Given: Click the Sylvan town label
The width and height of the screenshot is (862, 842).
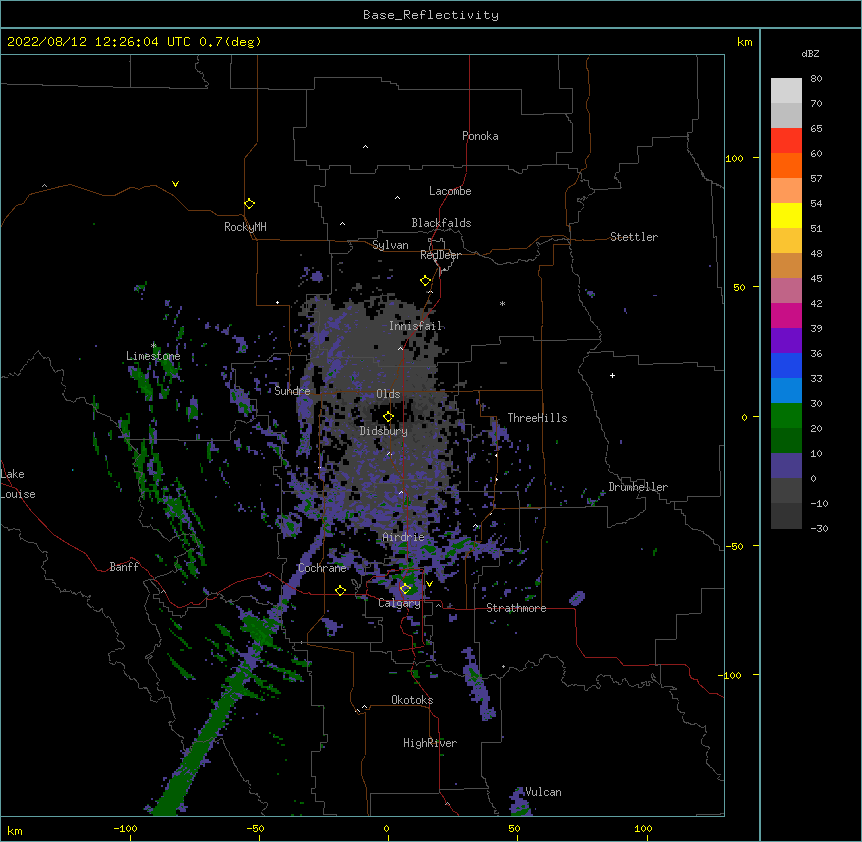Looking at the screenshot, I should [390, 245].
